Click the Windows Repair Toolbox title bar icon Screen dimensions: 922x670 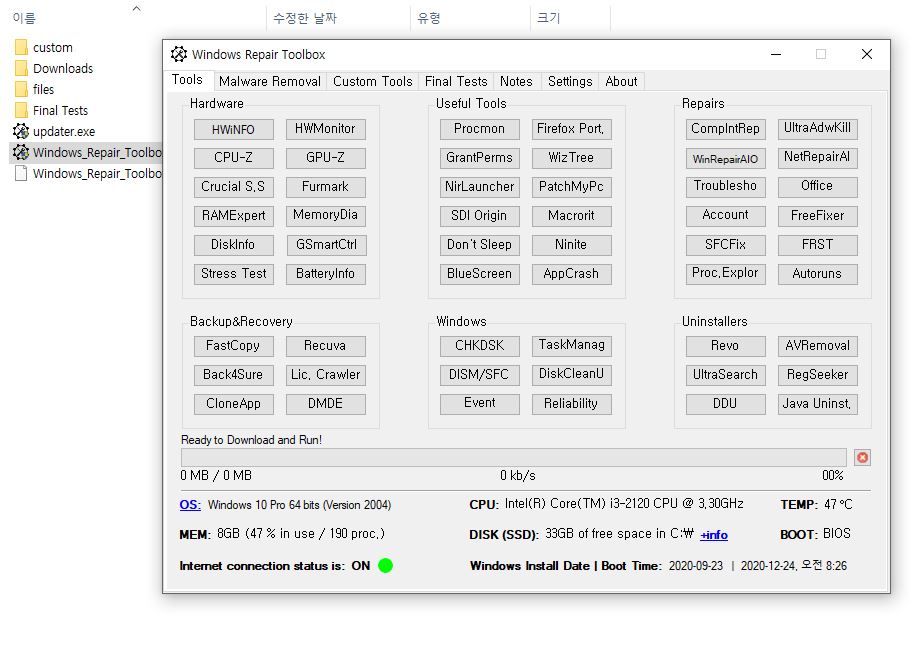click(x=179, y=54)
